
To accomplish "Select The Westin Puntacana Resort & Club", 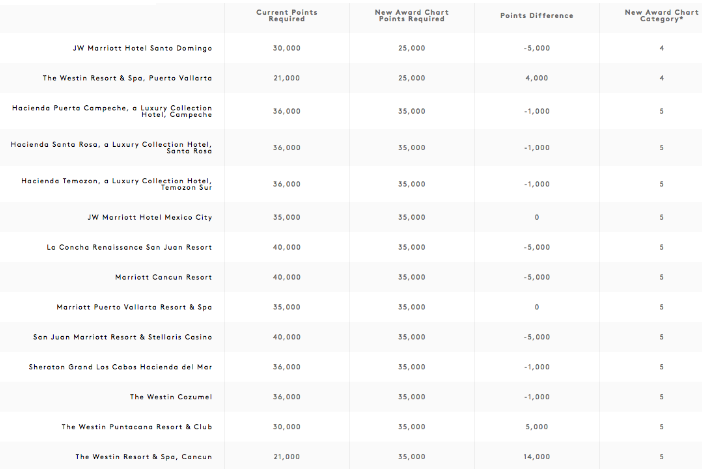I will tap(136, 427).
